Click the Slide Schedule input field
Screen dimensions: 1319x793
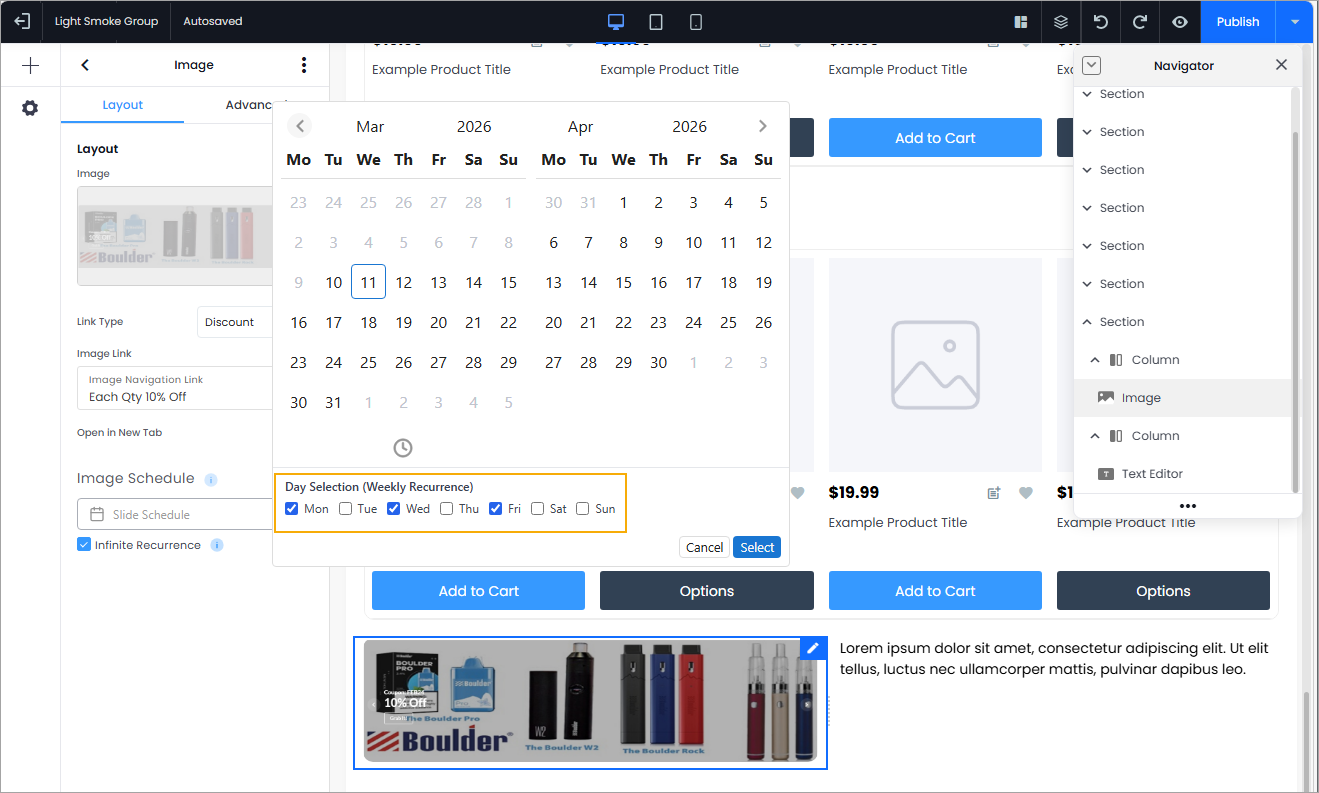[175, 514]
